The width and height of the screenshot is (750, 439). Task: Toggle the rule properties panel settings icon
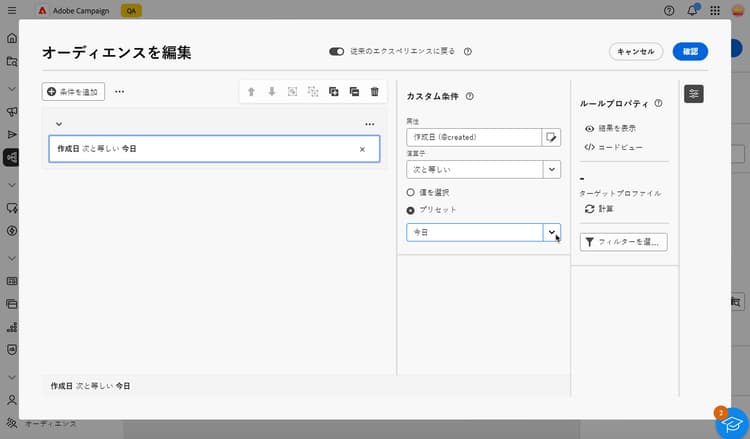(x=694, y=94)
